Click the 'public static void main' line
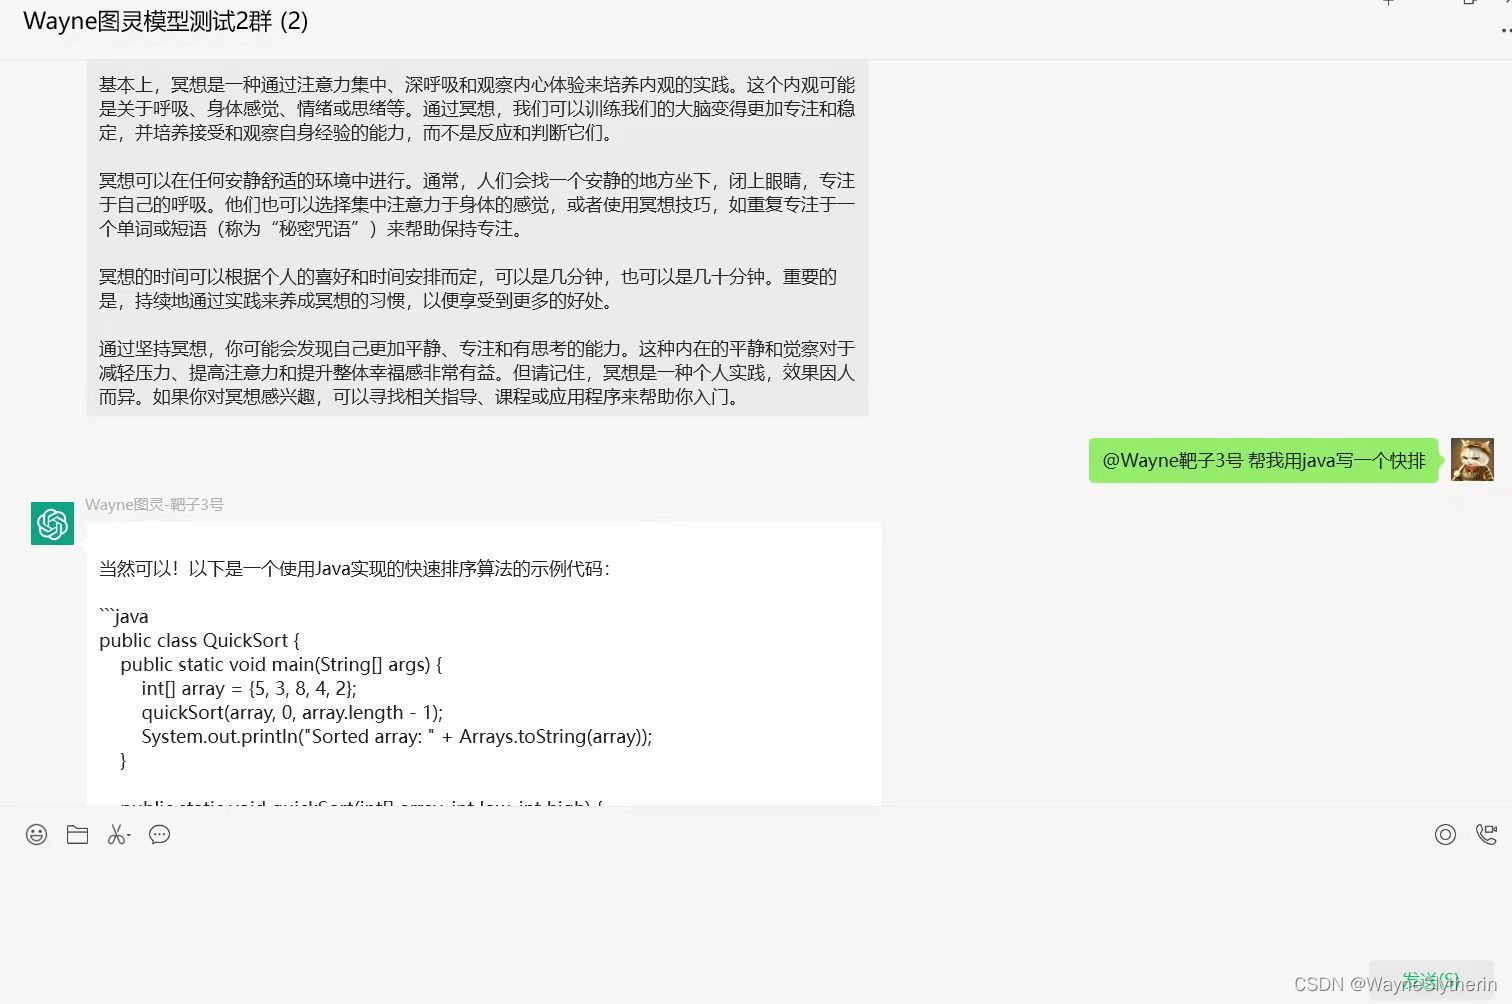This screenshot has height=1004, width=1512. pos(281,664)
